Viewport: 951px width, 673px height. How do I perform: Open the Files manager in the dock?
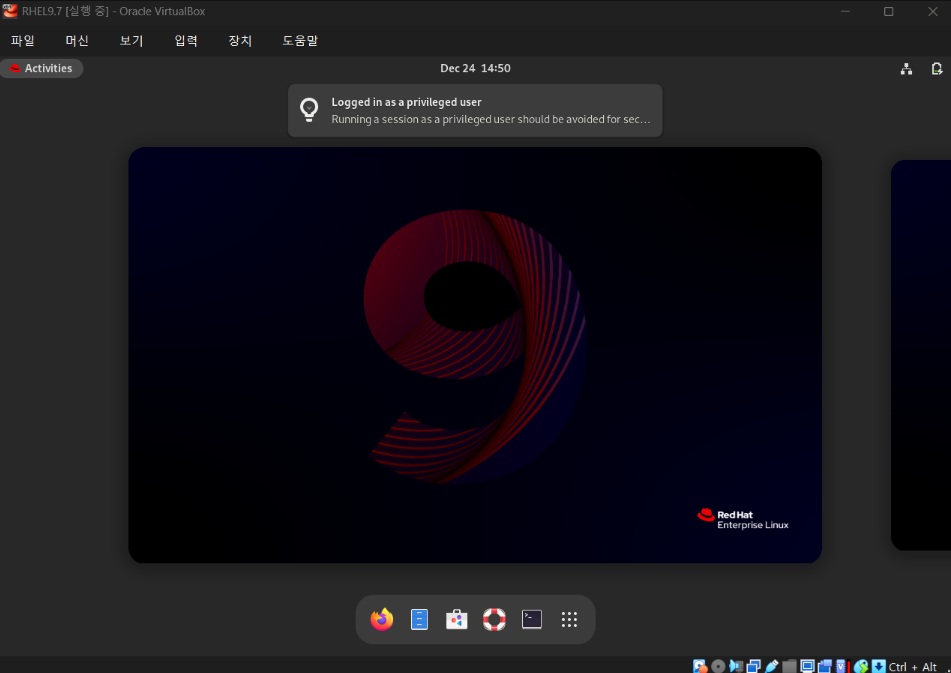pos(419,619)
